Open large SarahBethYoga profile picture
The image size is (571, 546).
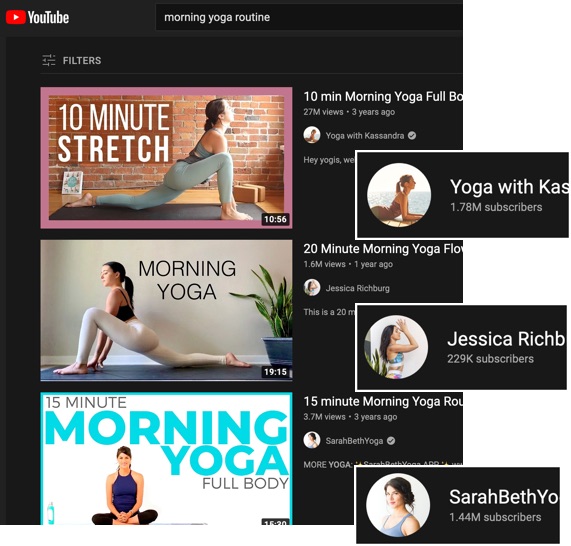[x=398, y=505]
